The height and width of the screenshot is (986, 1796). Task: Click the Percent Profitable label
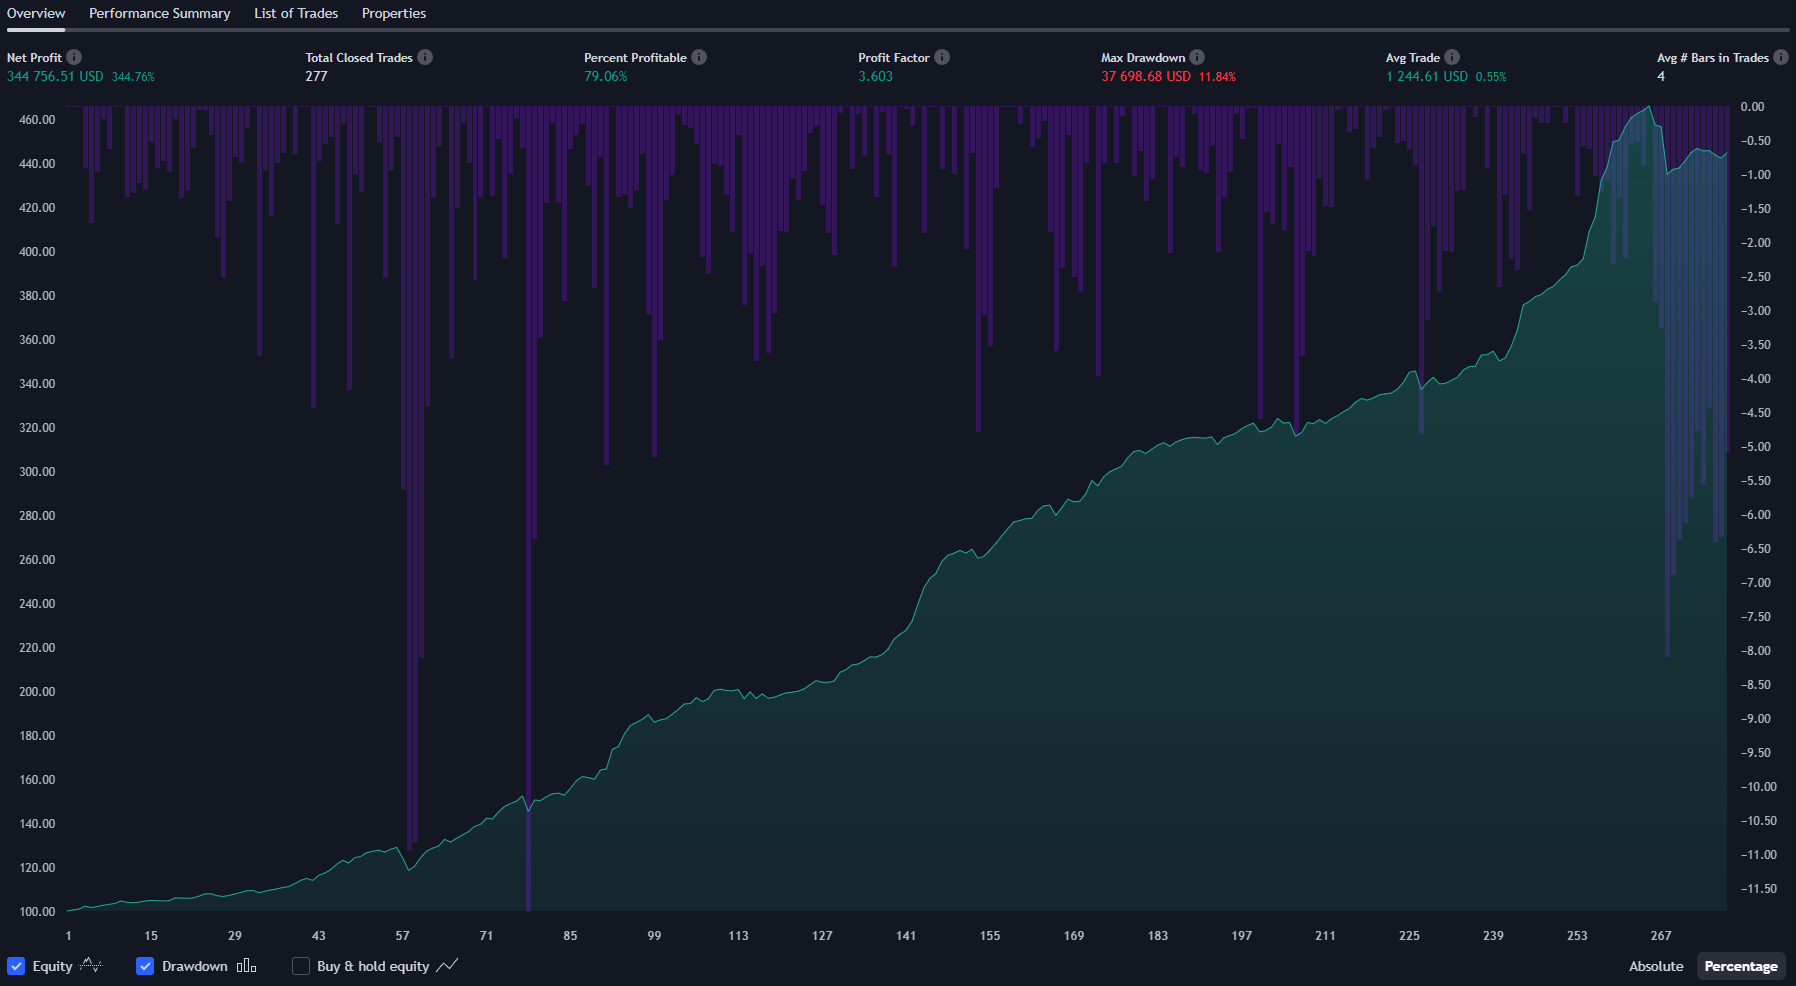tap(635, 58)
